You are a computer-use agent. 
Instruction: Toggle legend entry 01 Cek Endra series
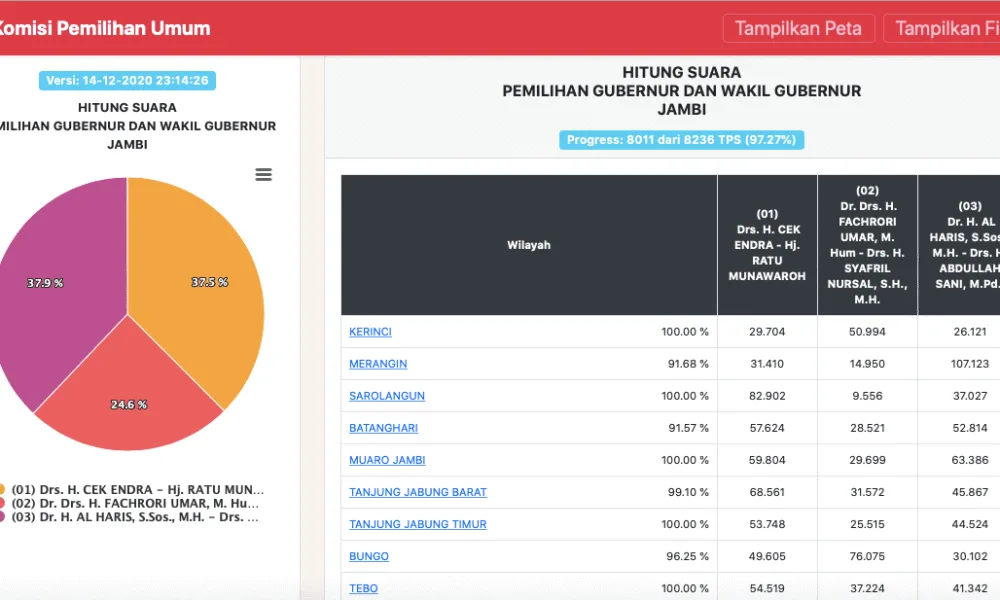(135, 490)
